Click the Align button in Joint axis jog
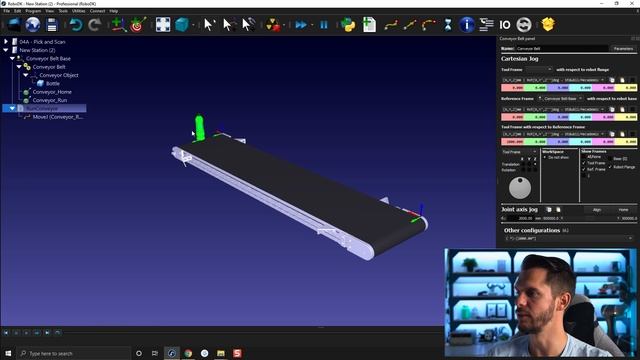This screenshot has height=360, width=640. (597, 210)
